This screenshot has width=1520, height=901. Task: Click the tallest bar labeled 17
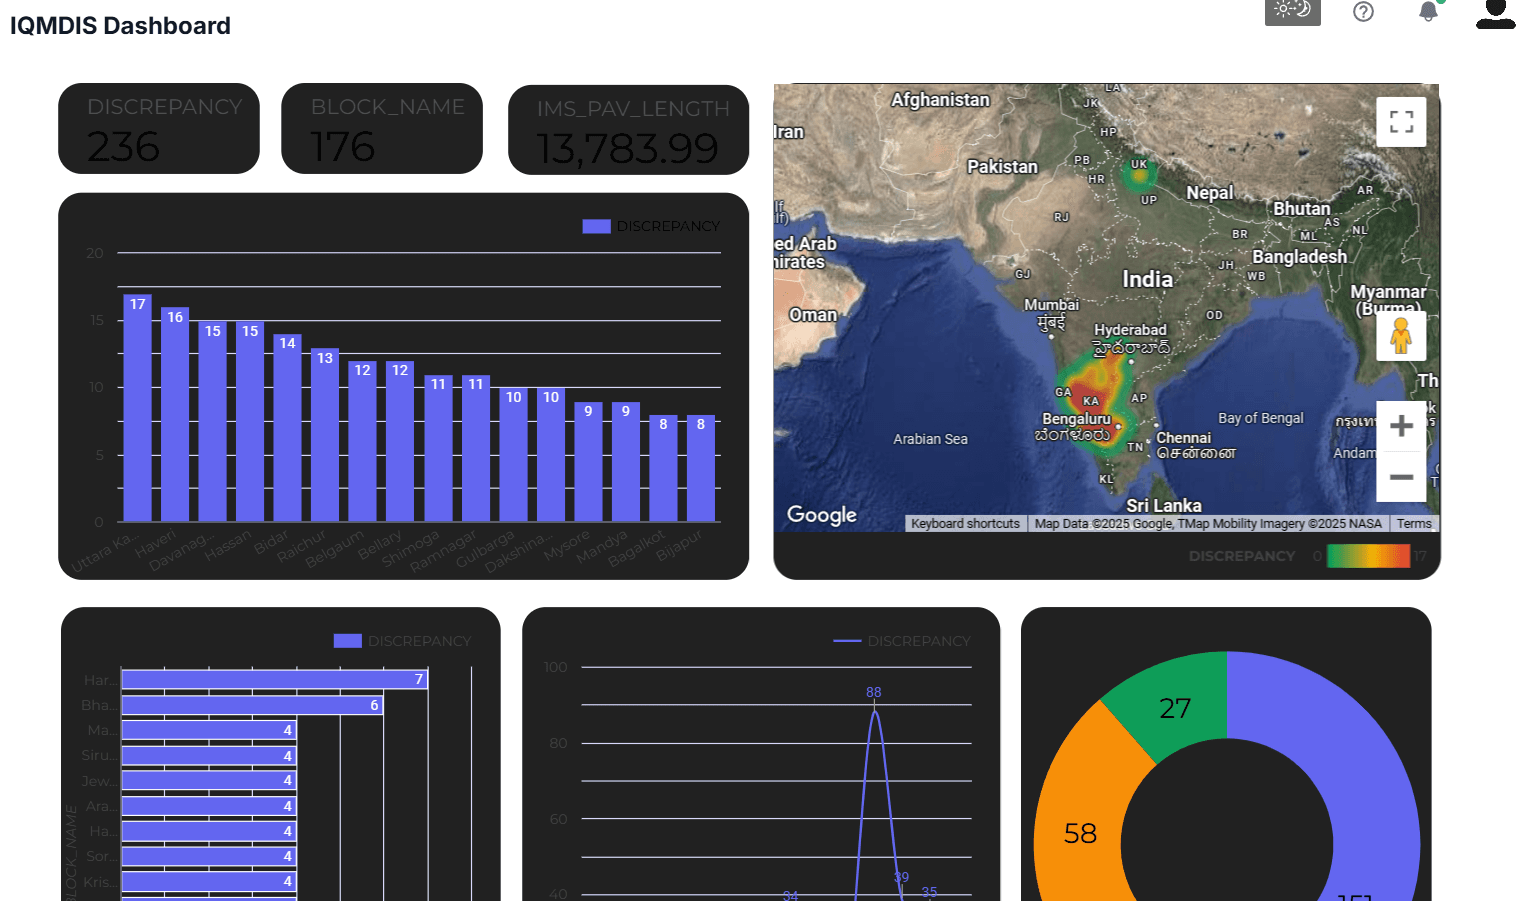tap(137, 408)
